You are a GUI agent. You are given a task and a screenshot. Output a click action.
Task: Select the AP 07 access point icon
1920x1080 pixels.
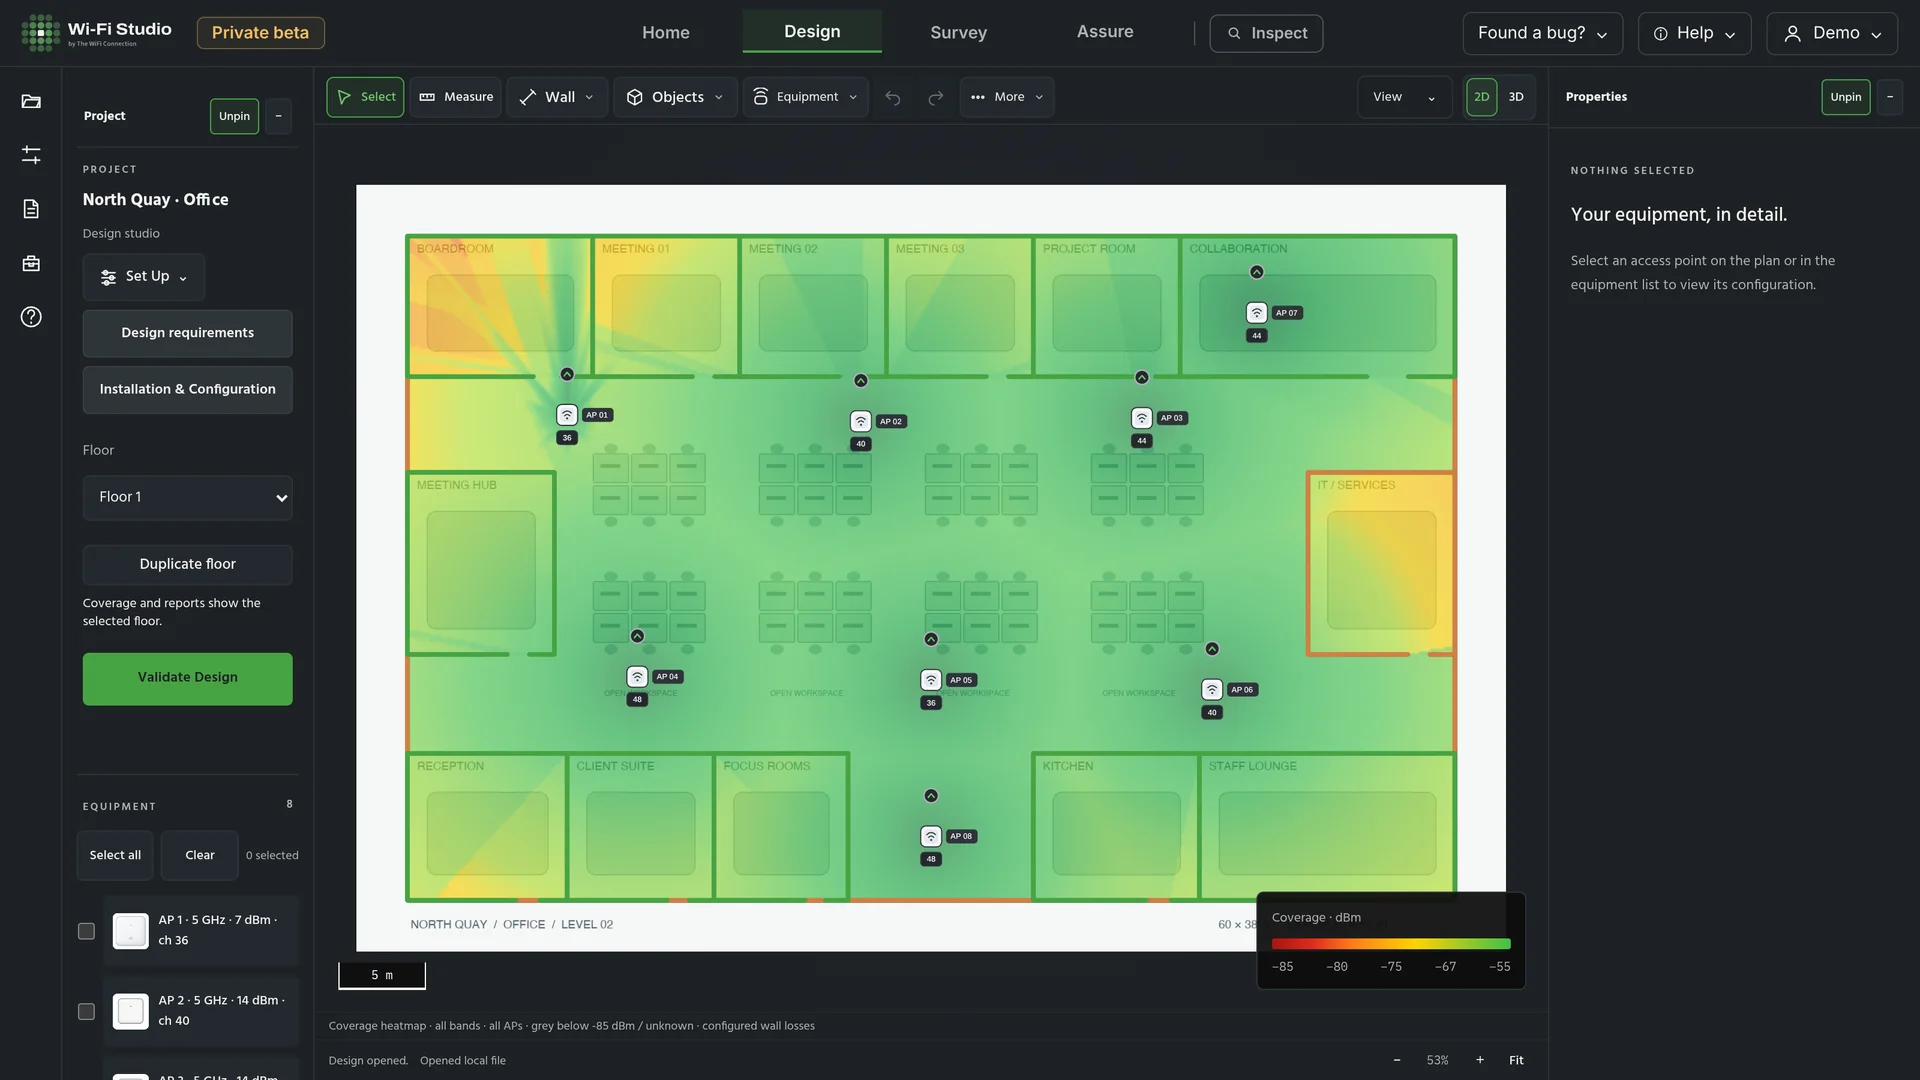[1257, 313]
